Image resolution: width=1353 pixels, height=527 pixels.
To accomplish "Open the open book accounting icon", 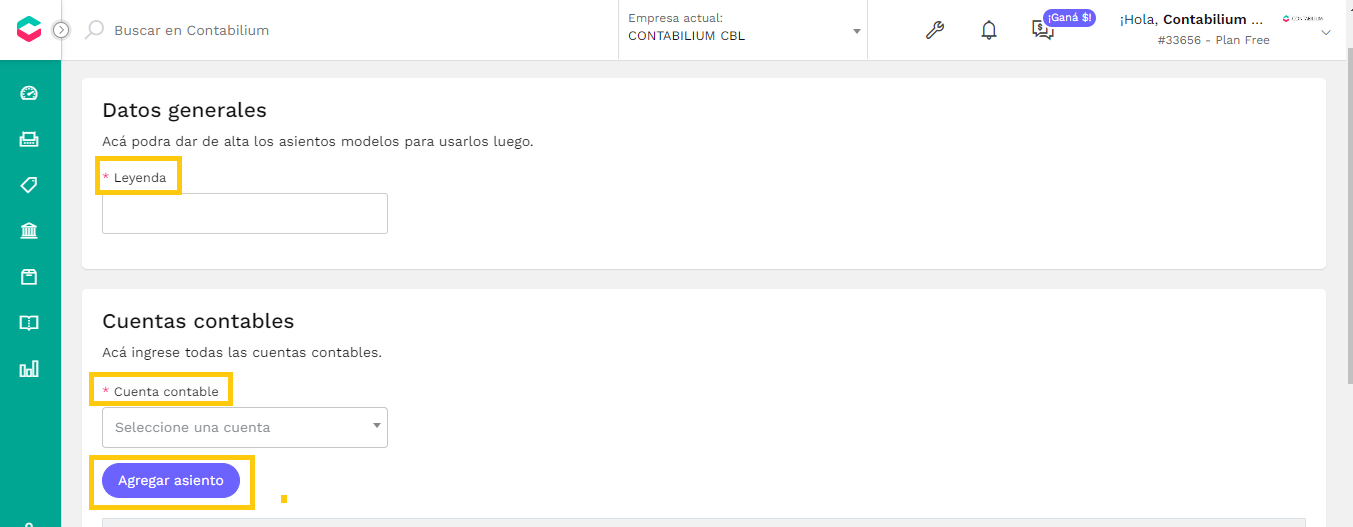I will coord(29,323).
